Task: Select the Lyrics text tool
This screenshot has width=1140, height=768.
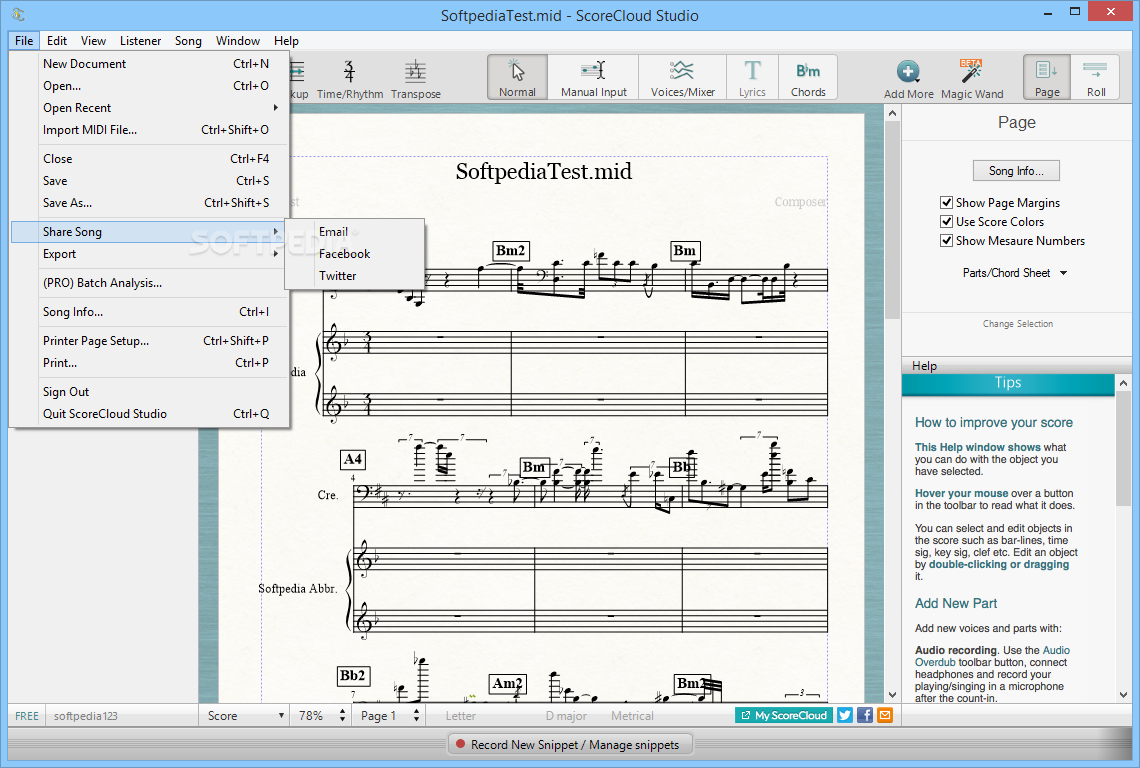Action: click(752, 77)
